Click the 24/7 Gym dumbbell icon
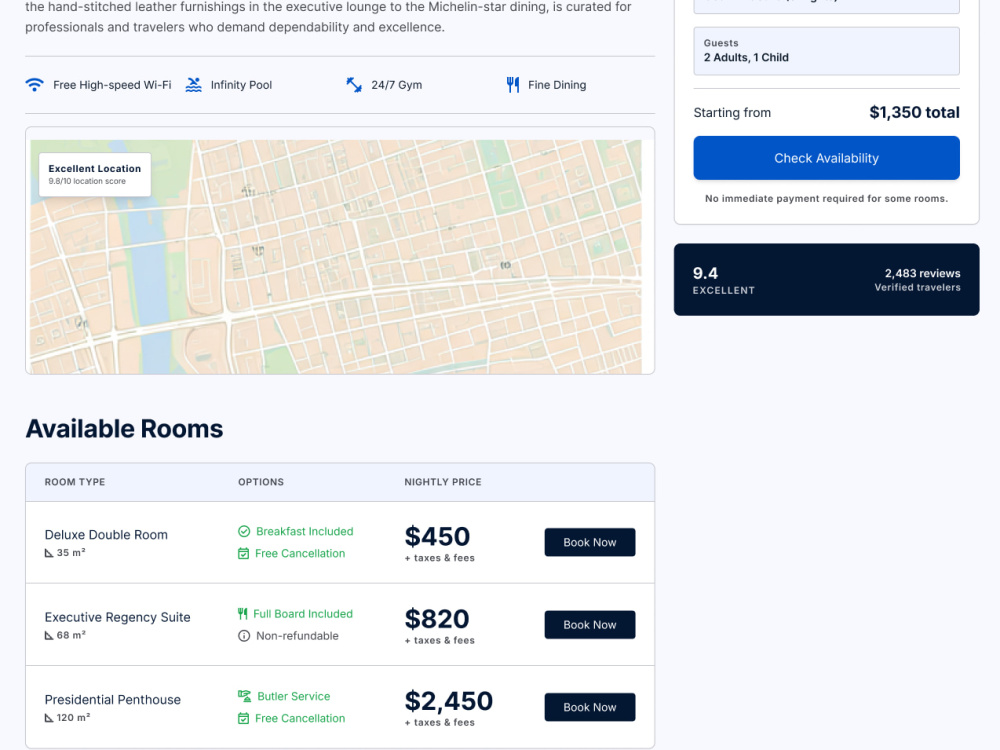 pyautogui.click(x=354, y=85)
